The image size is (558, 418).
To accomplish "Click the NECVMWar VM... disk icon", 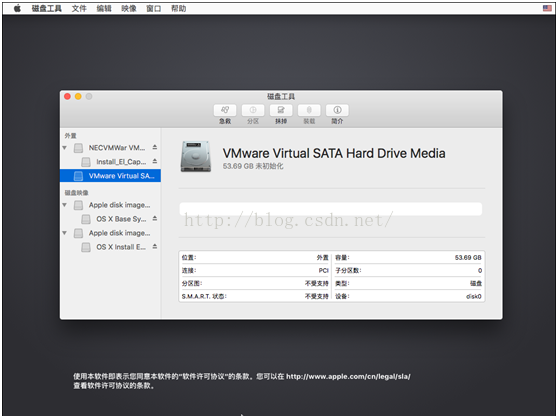I will 78,148.
